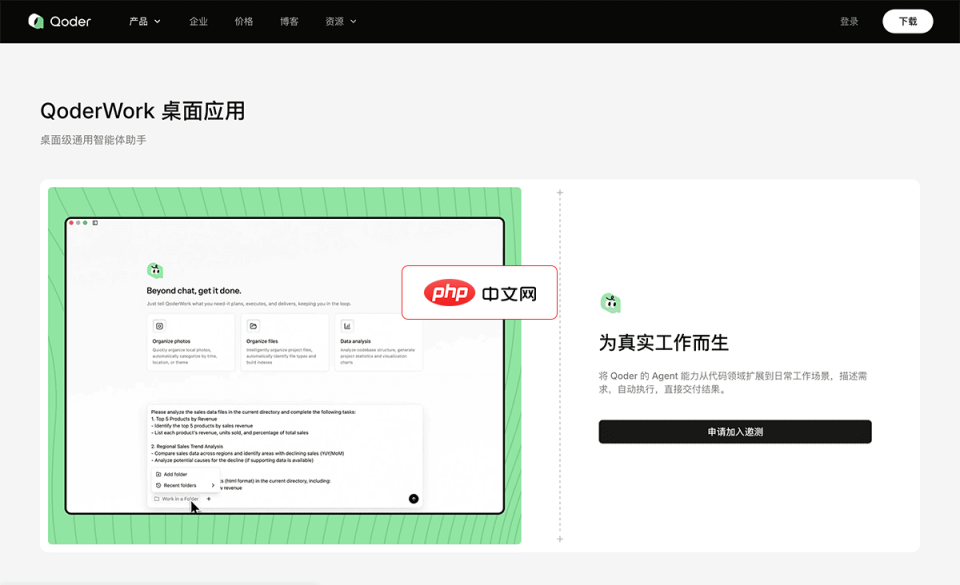This screenshot has width=960, height=585.
Task: Click the 下载 button
Action: coord(907,21)
